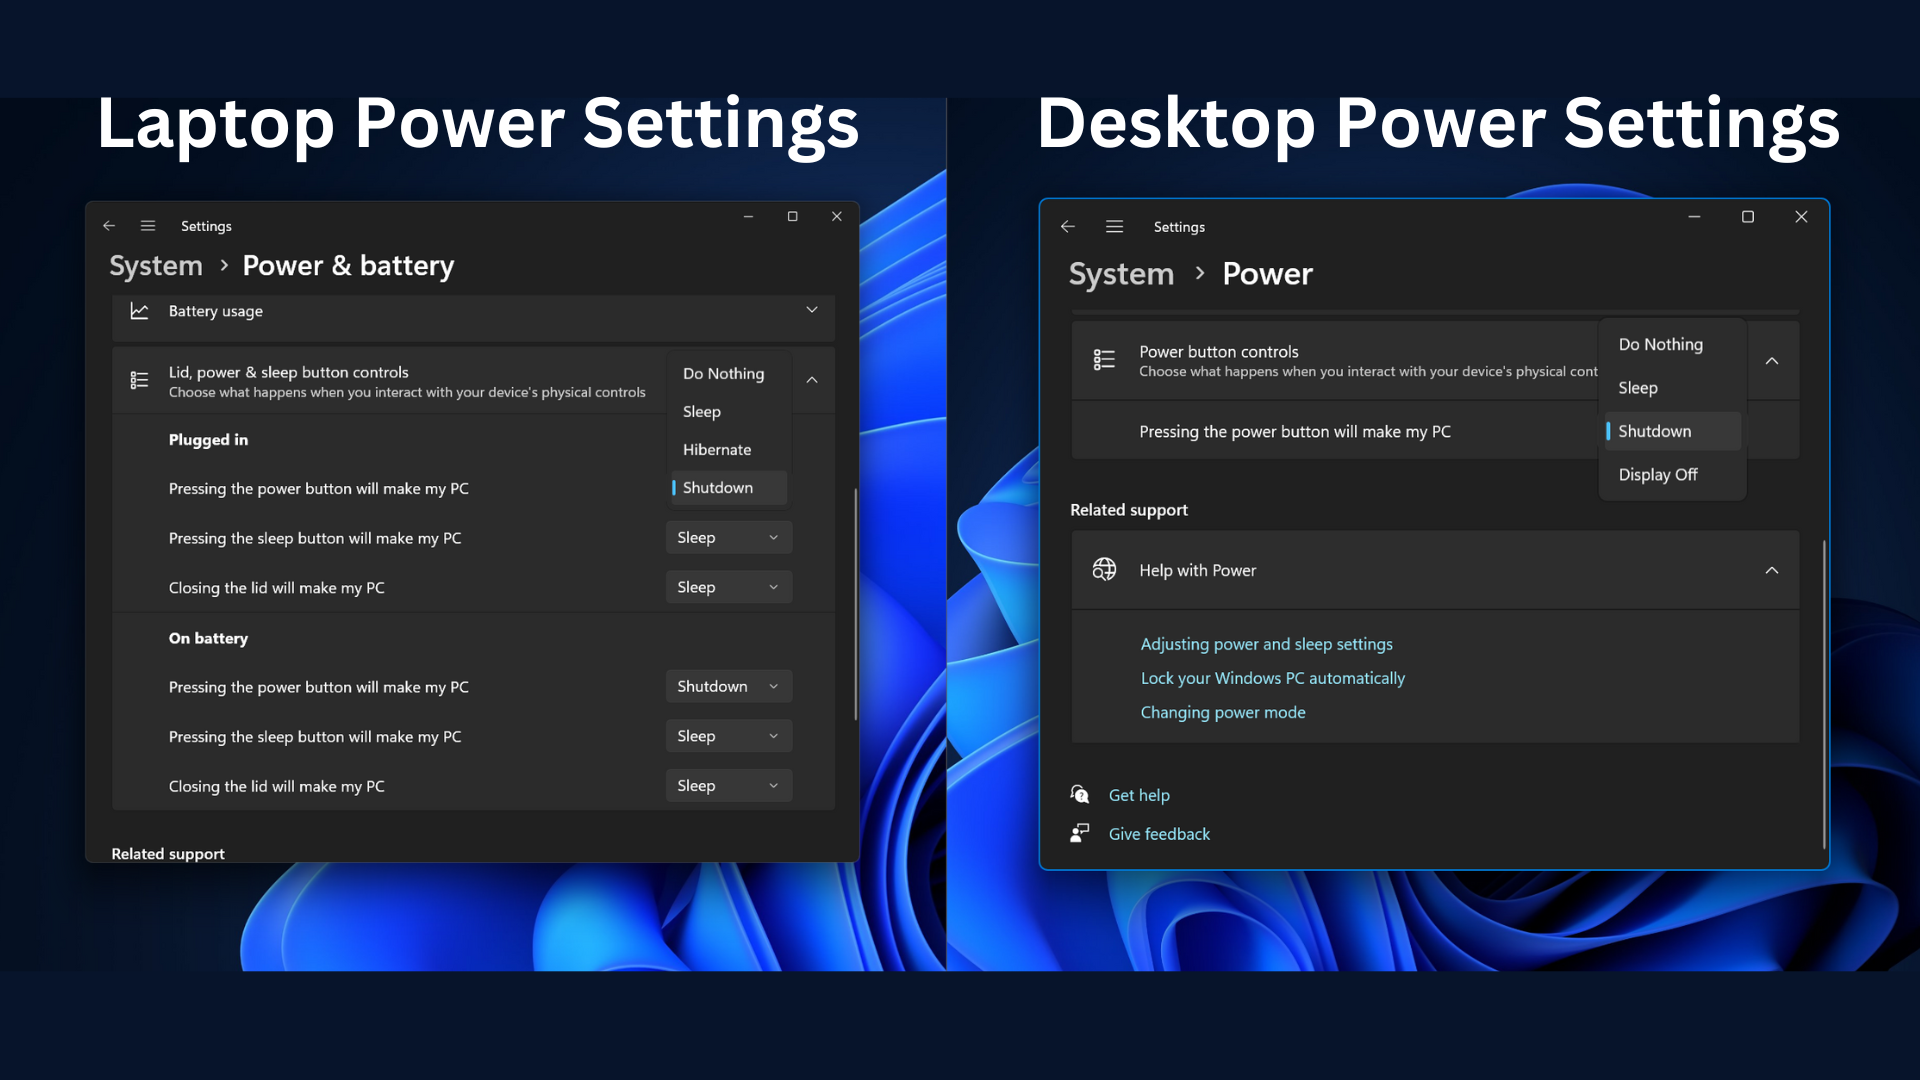Click the back arrow icon in desktop settings
The width and height of the screenshot is (1920, 1080).
coord(1068,227)
